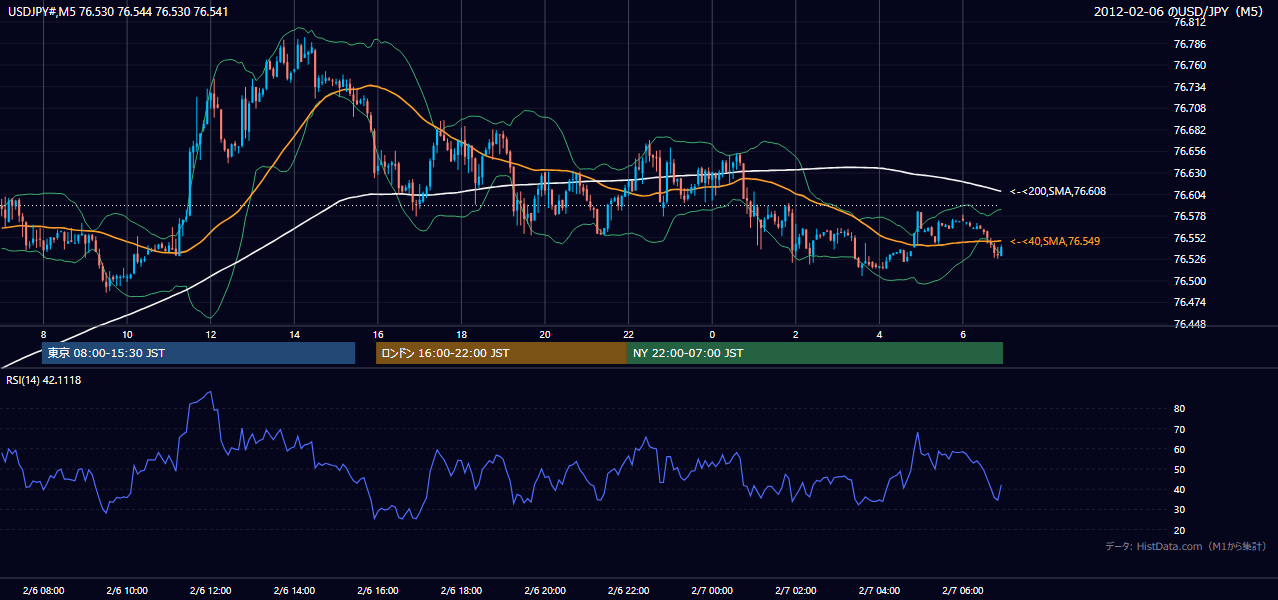This screenshot has width=1278, height=600.
Task: Select the 200 SMA label 76.608
Action: coord(1058,191)
